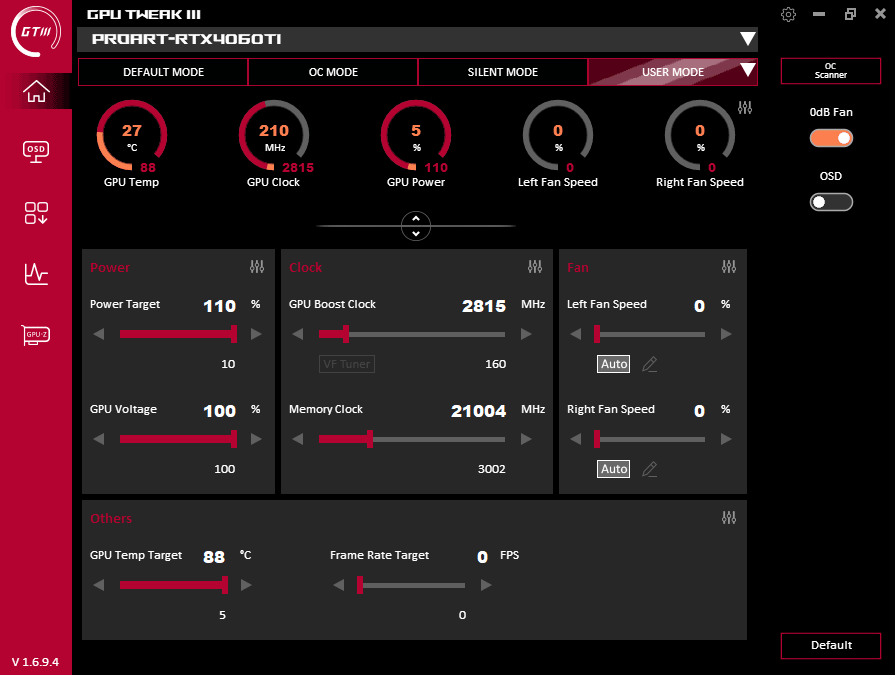Viewport: 895px width, 675px height.
Task: Increase Right Fan Speed with right arrow
Action: tap(726, 439)
